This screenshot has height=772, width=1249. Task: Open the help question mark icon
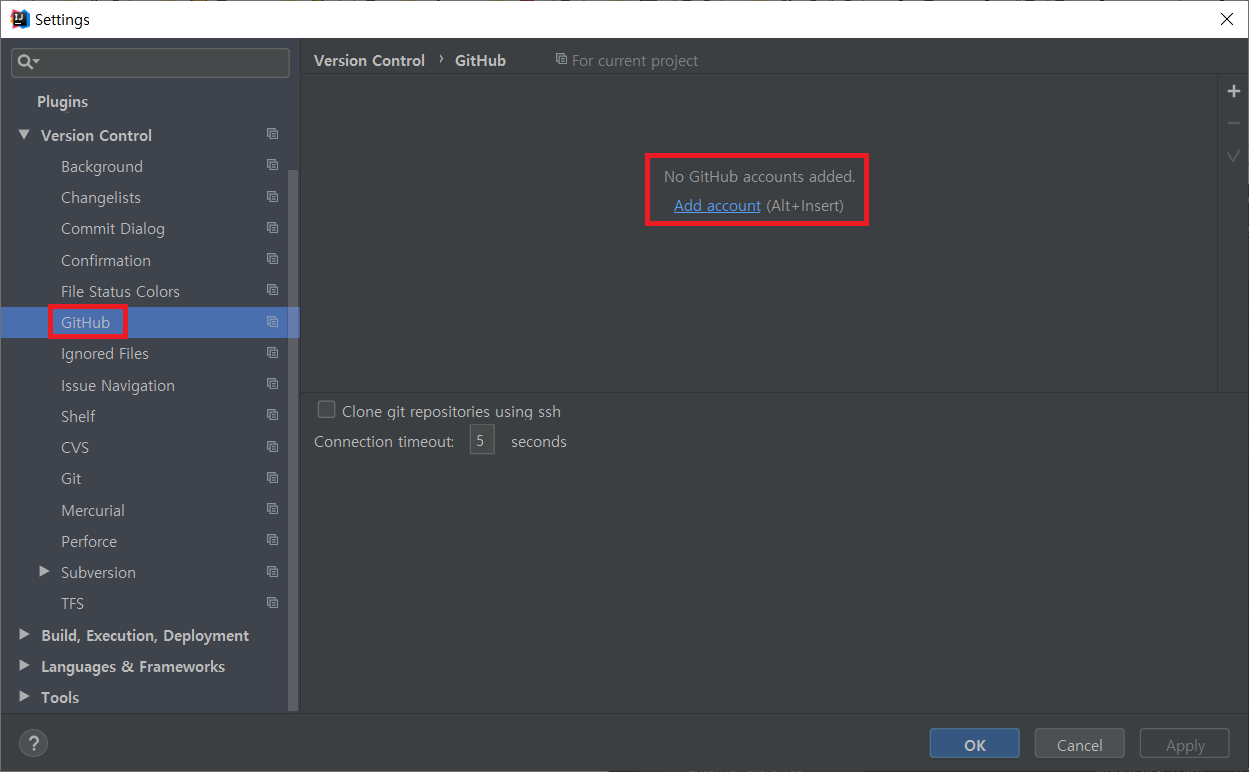pyautogui.click(x=33, y=743)
